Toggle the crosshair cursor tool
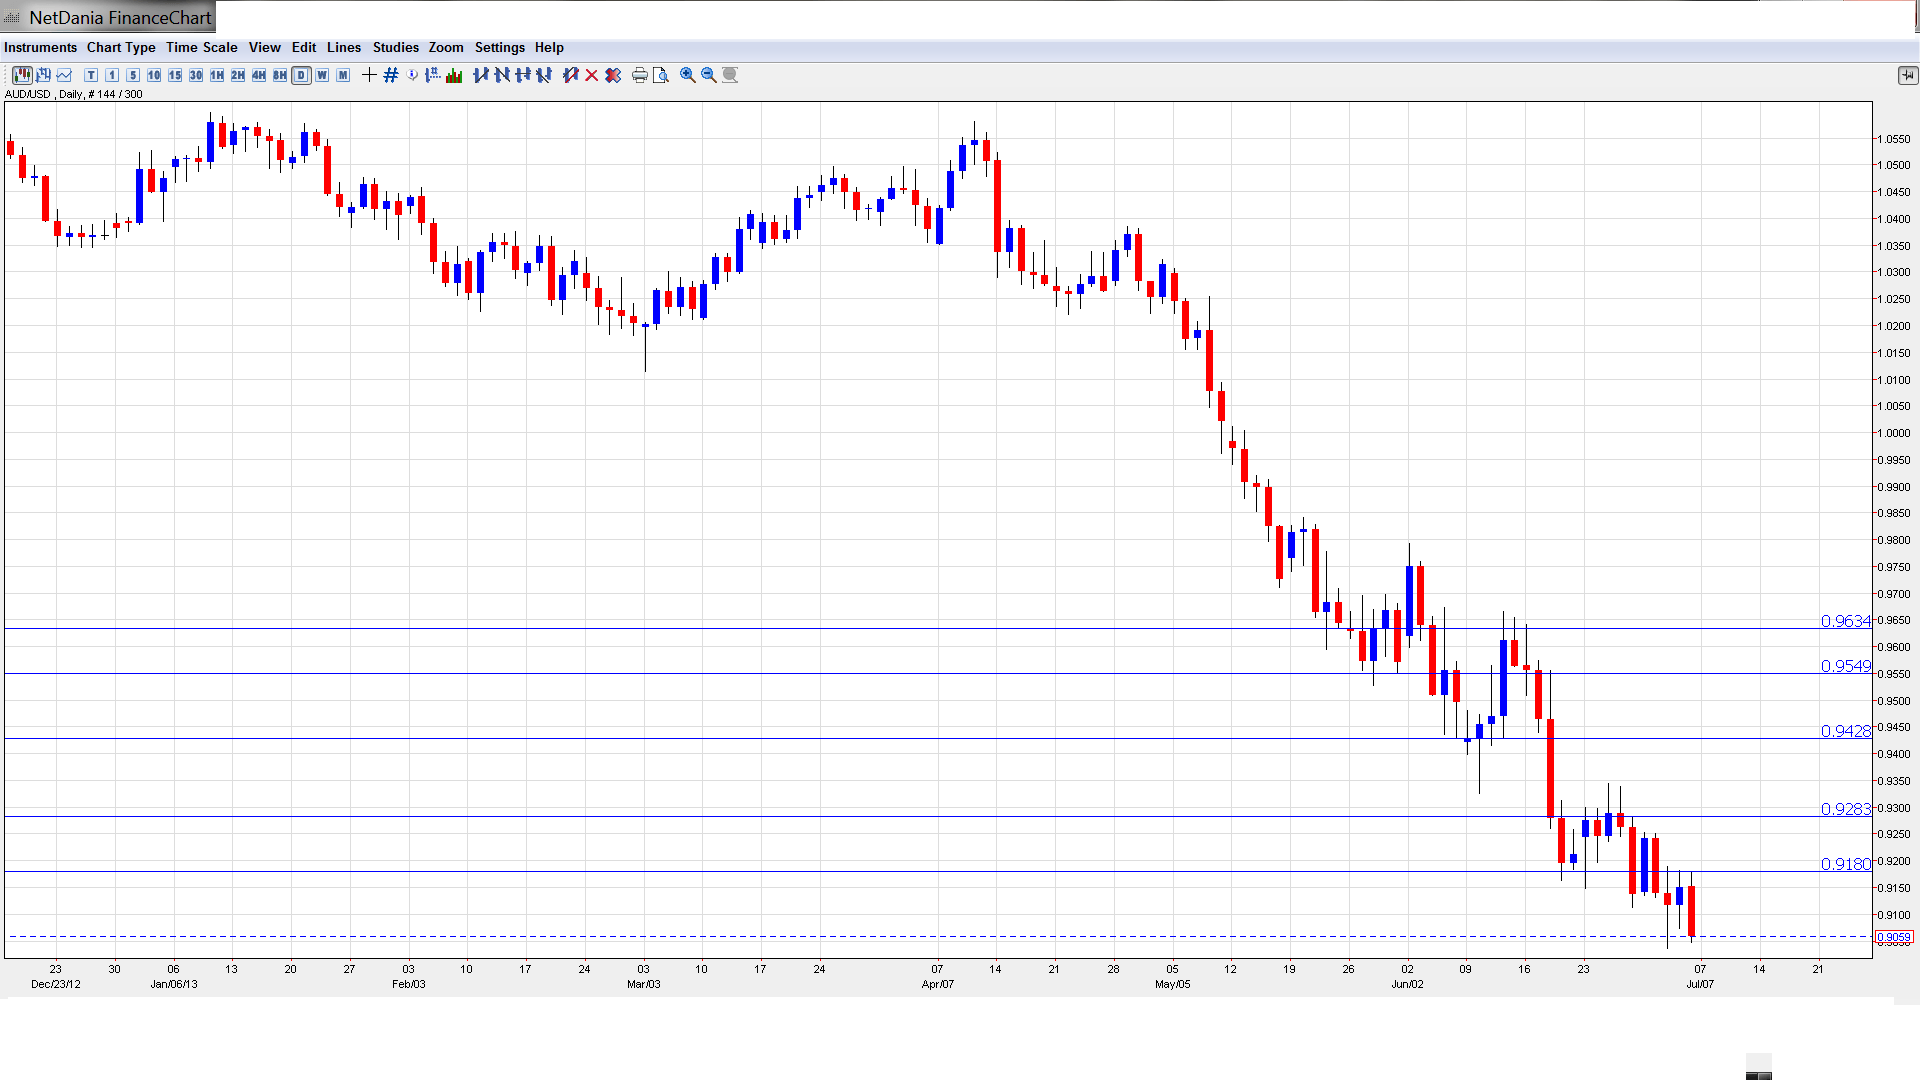Image resolution: width=1920 pixels, height=1080 pixels. [x=369, y=75]
